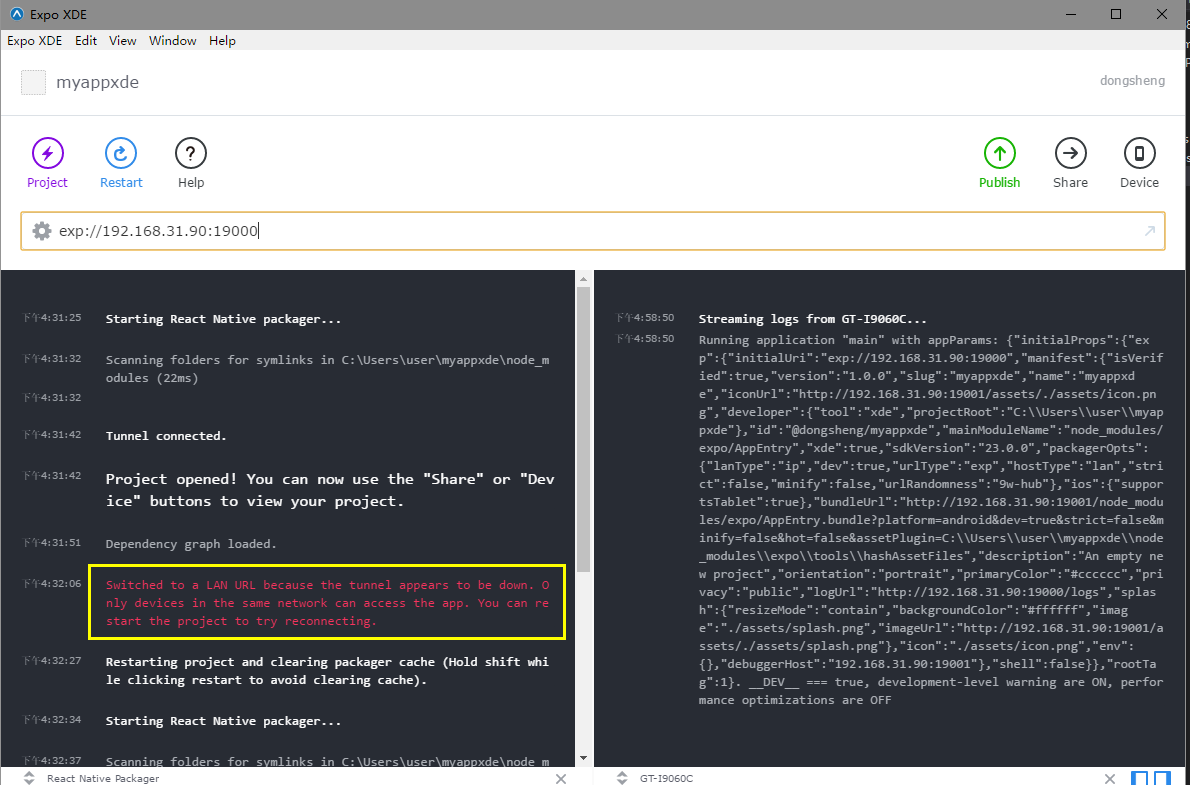
Task: Click the green Publish arrow icon
Action: click(x=1000, y=153)
